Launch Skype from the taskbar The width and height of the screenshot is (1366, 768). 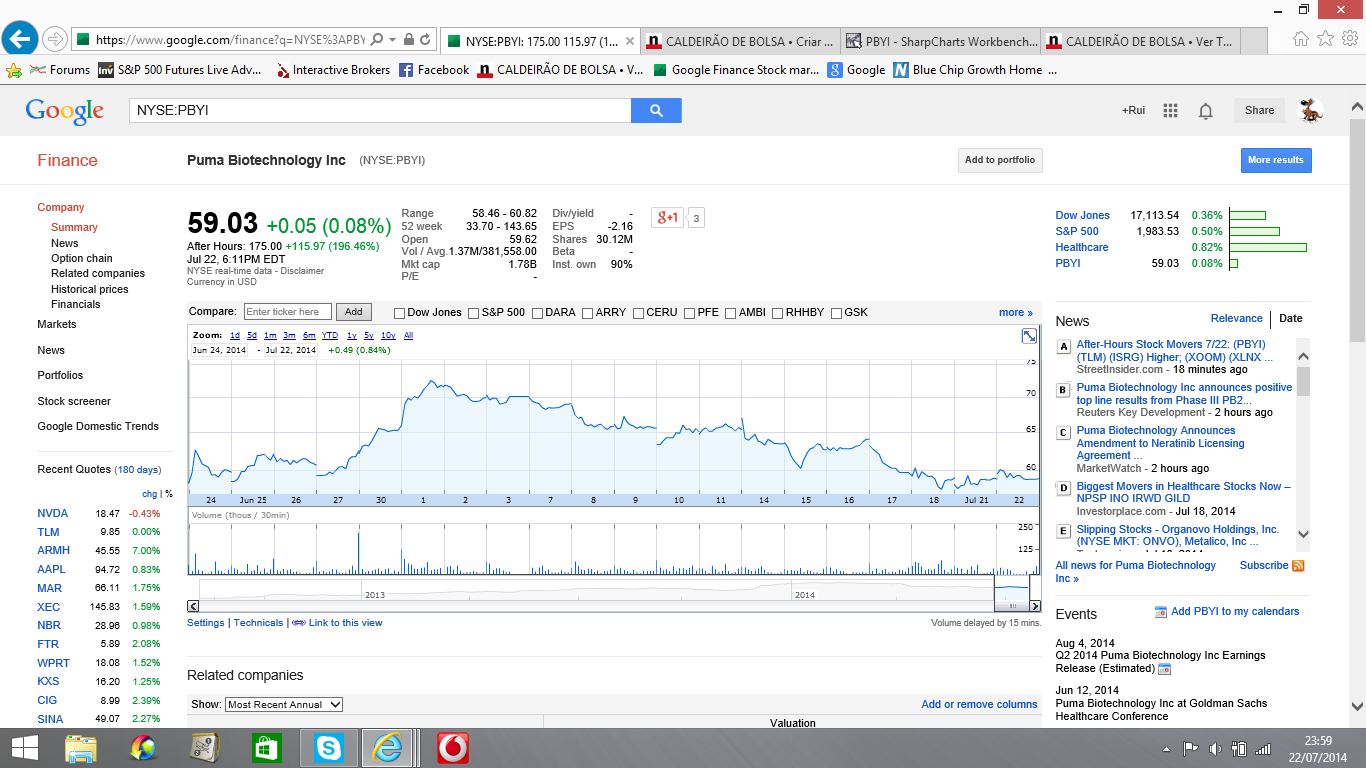[x=328, y=748]
